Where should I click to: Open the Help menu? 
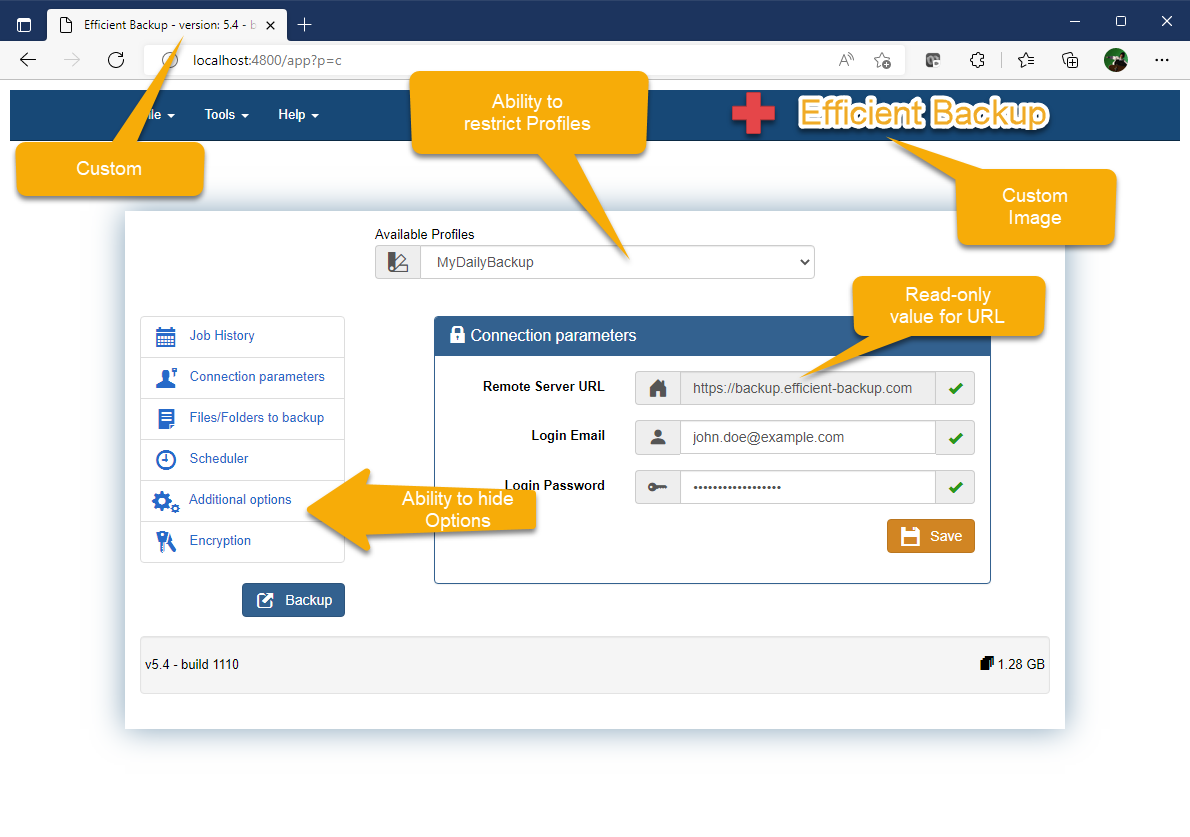click(x=298, y=115)
